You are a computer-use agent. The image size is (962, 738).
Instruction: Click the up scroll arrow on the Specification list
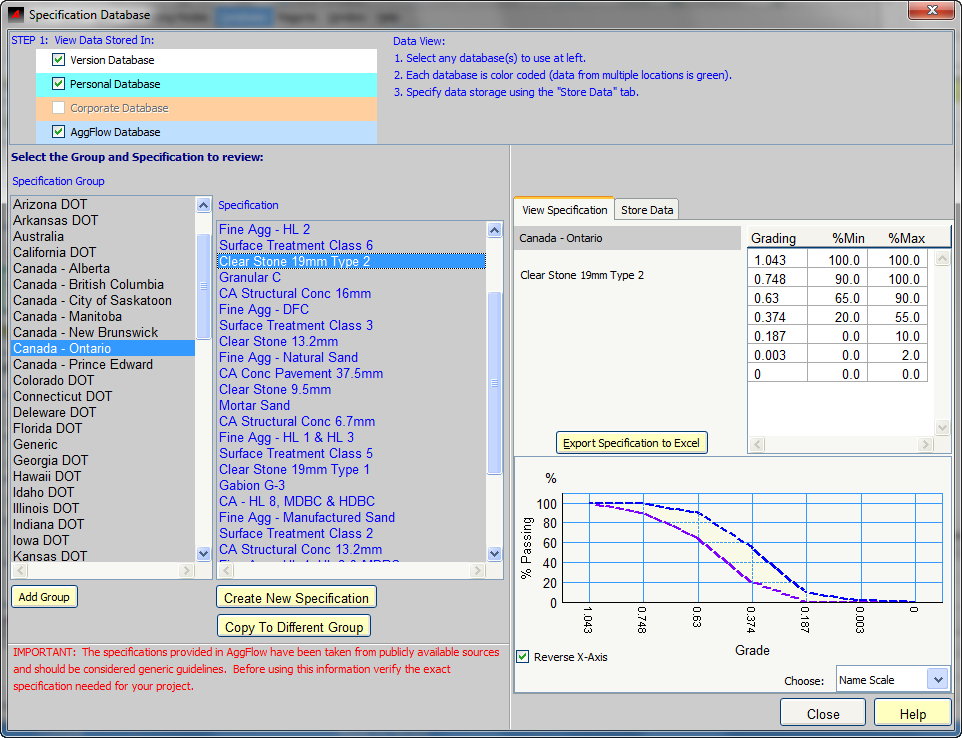494,228
